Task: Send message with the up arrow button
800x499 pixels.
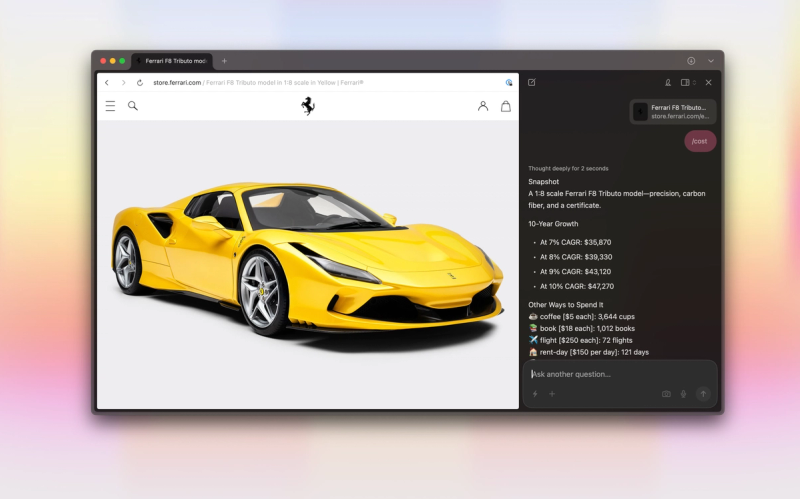Action: click(x=703, y=393)
